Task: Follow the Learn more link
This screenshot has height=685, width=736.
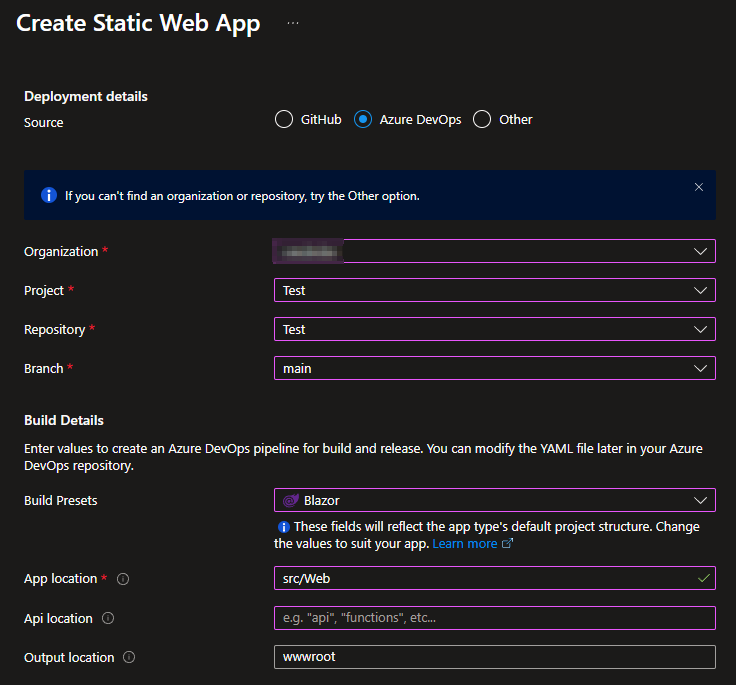Action: (465, 544)
